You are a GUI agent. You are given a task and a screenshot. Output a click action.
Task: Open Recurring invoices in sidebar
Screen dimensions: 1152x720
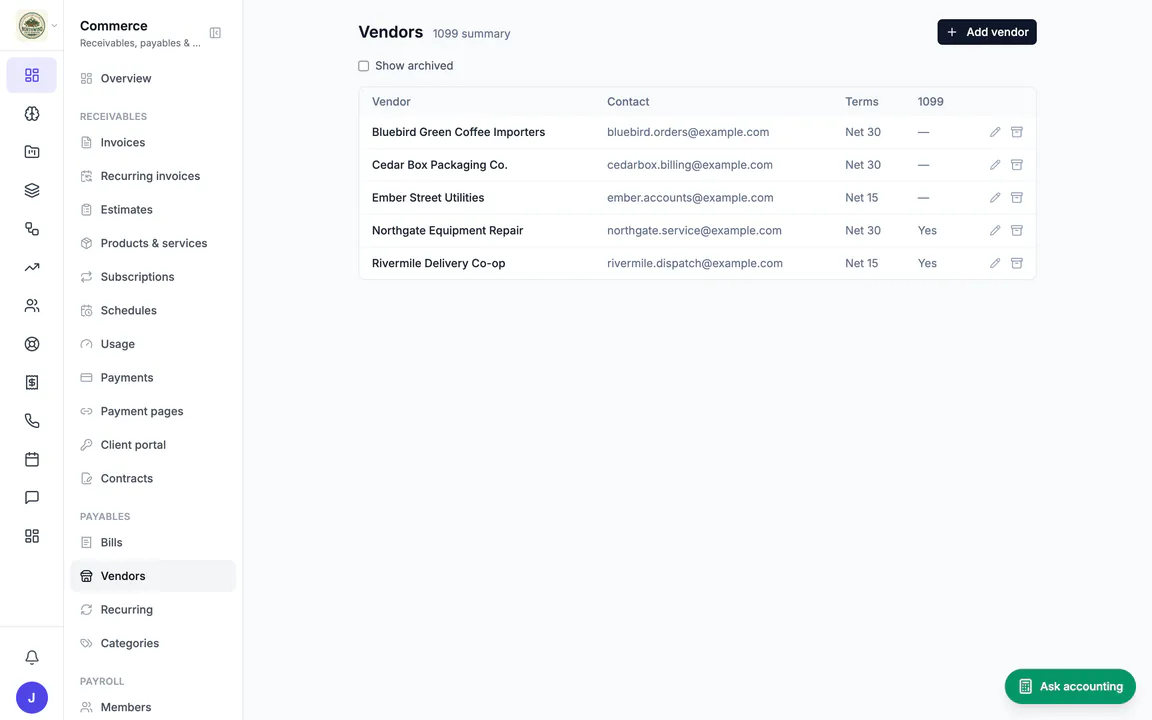tap(153, 176)
